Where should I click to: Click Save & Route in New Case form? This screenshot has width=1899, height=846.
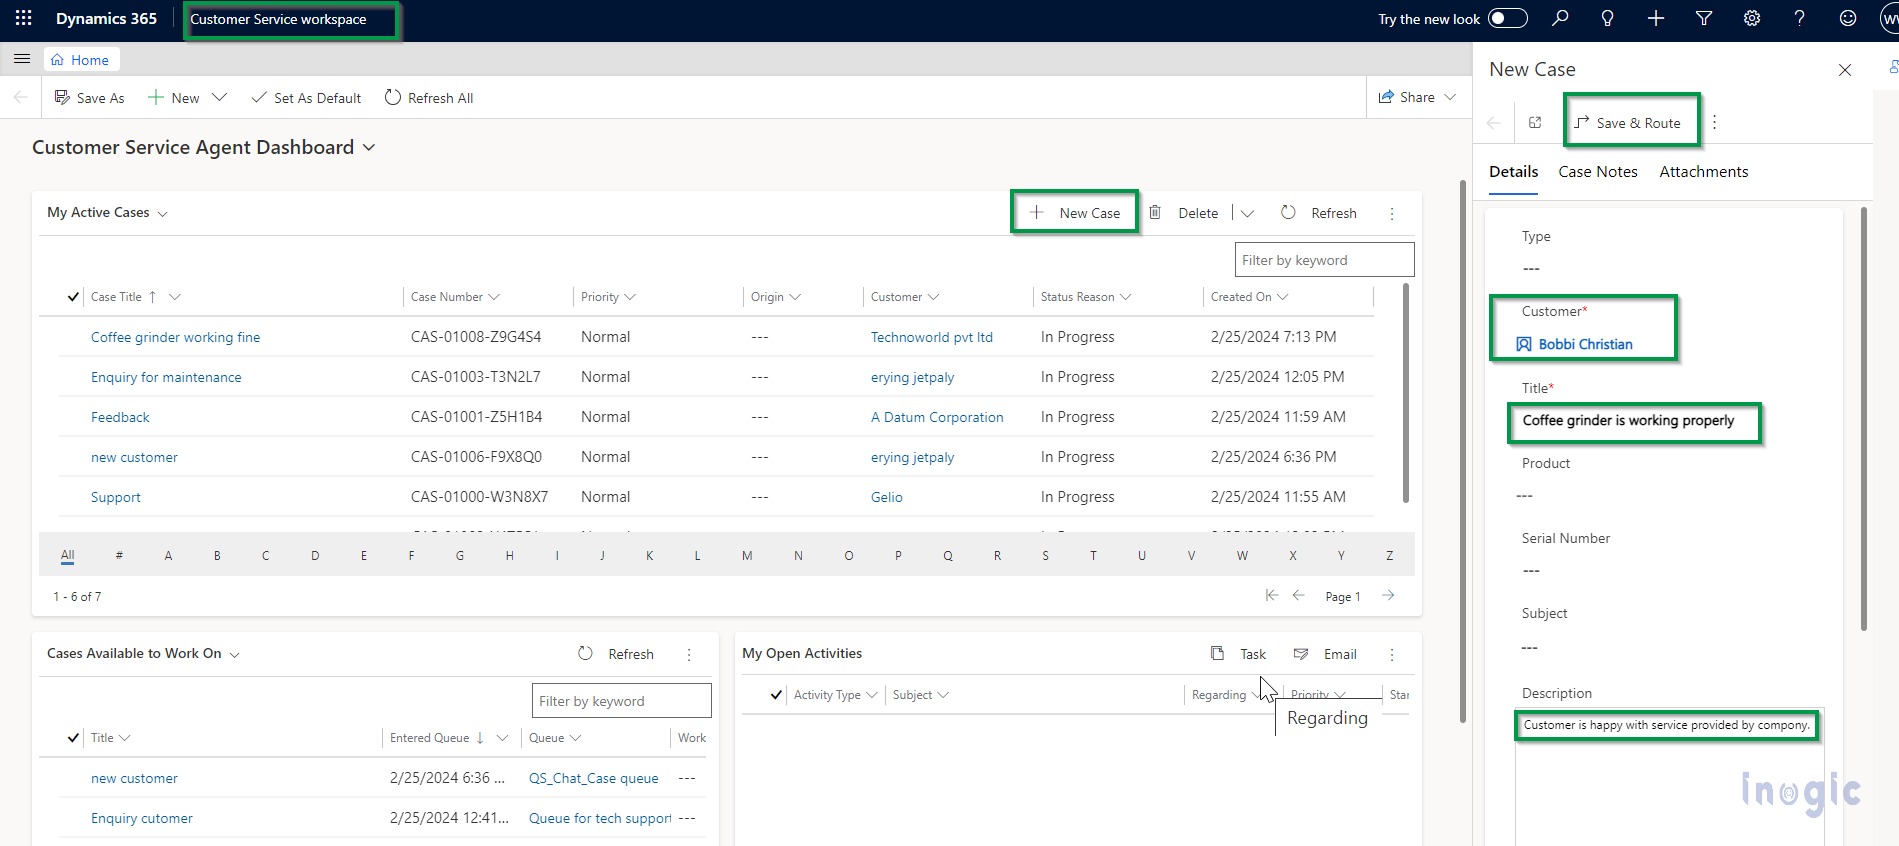1627,122
